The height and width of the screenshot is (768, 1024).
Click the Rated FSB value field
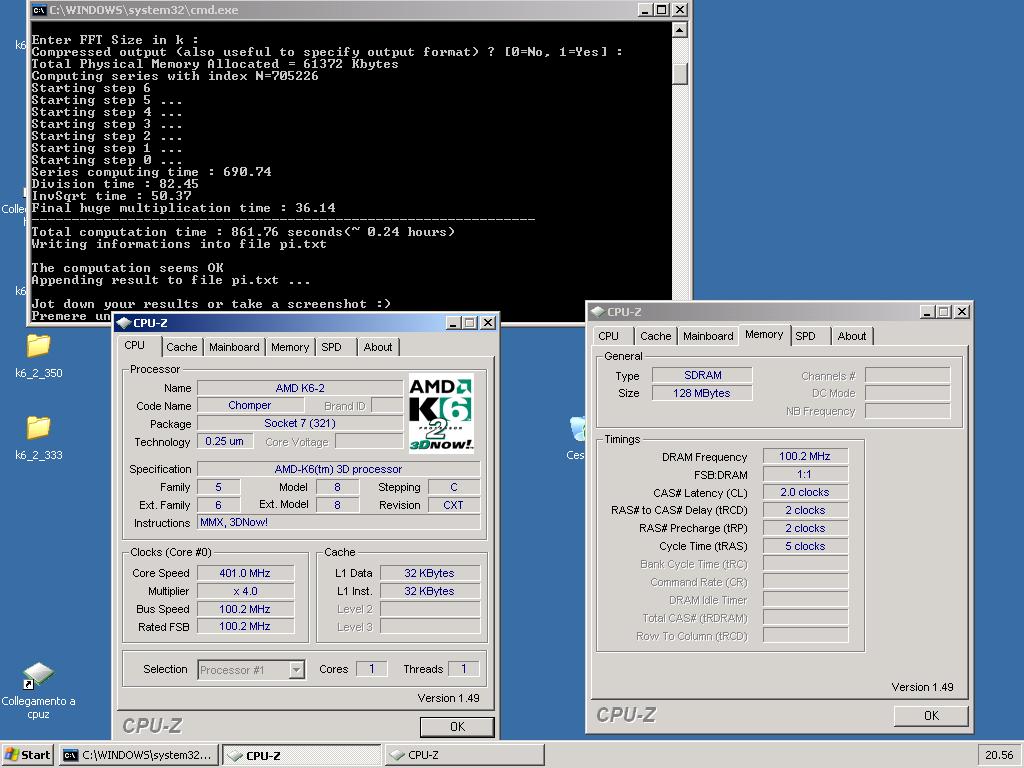pyautogui.click(x=245, y=626)
